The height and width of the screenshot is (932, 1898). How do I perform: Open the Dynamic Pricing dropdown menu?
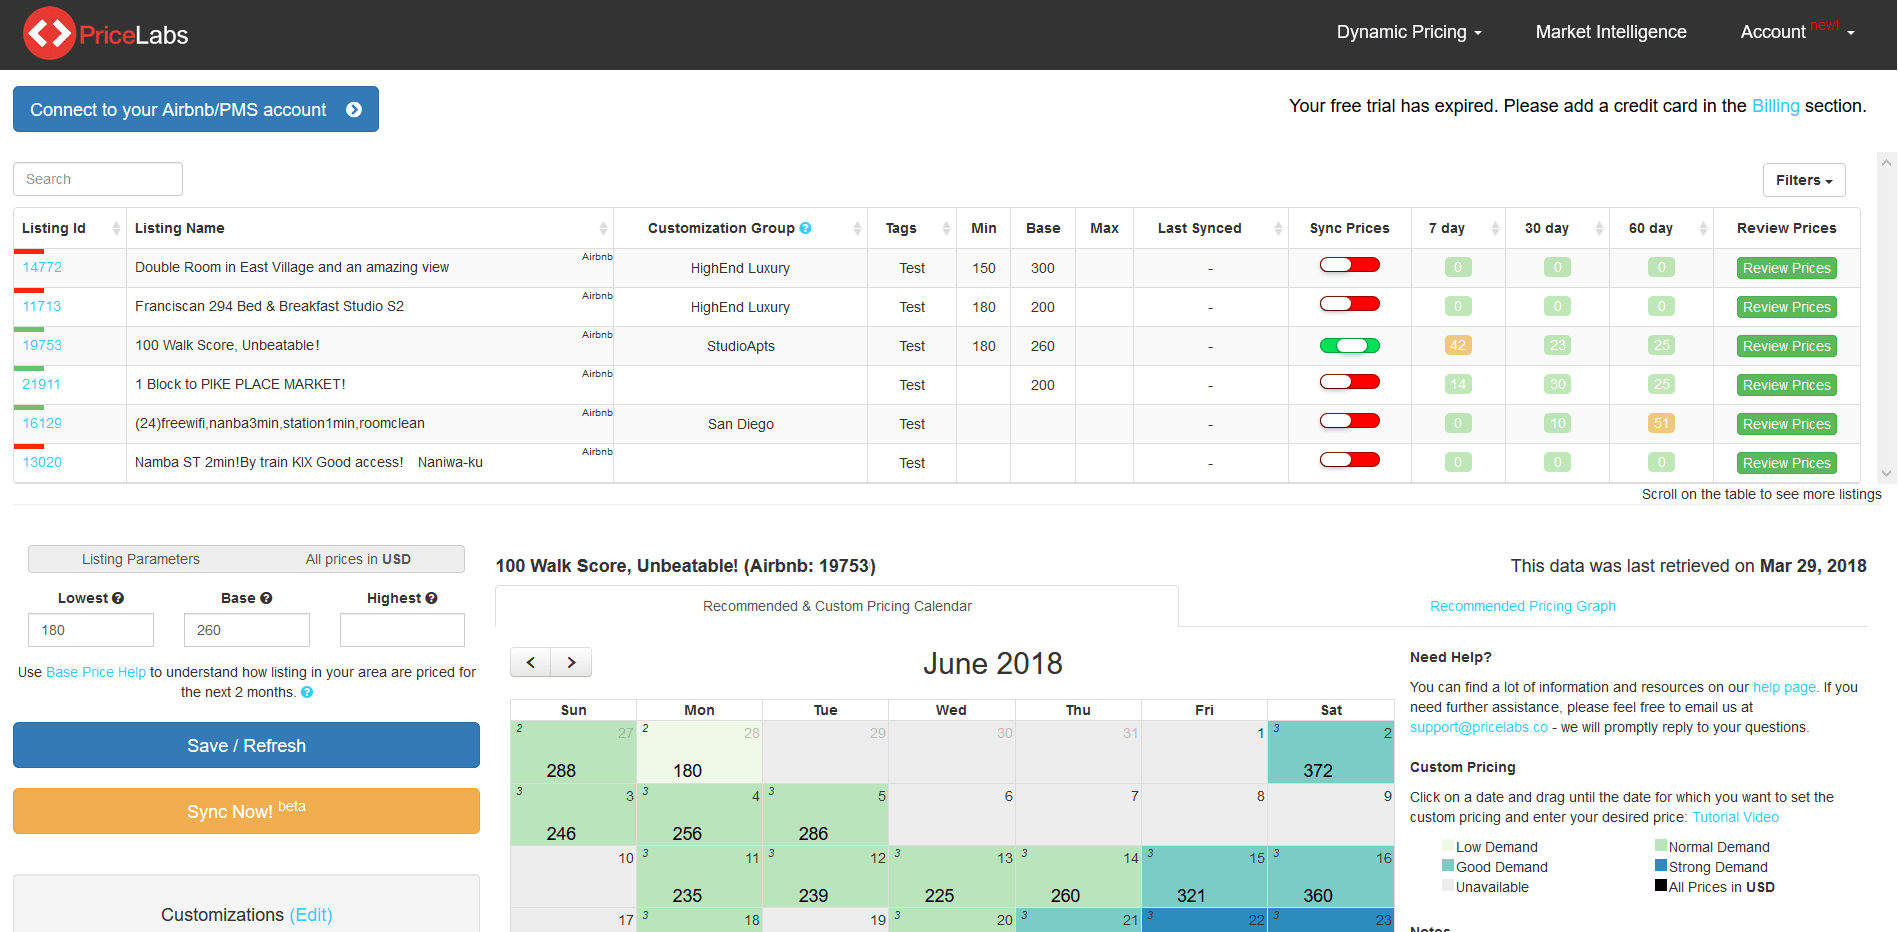tap(1408, 32)
